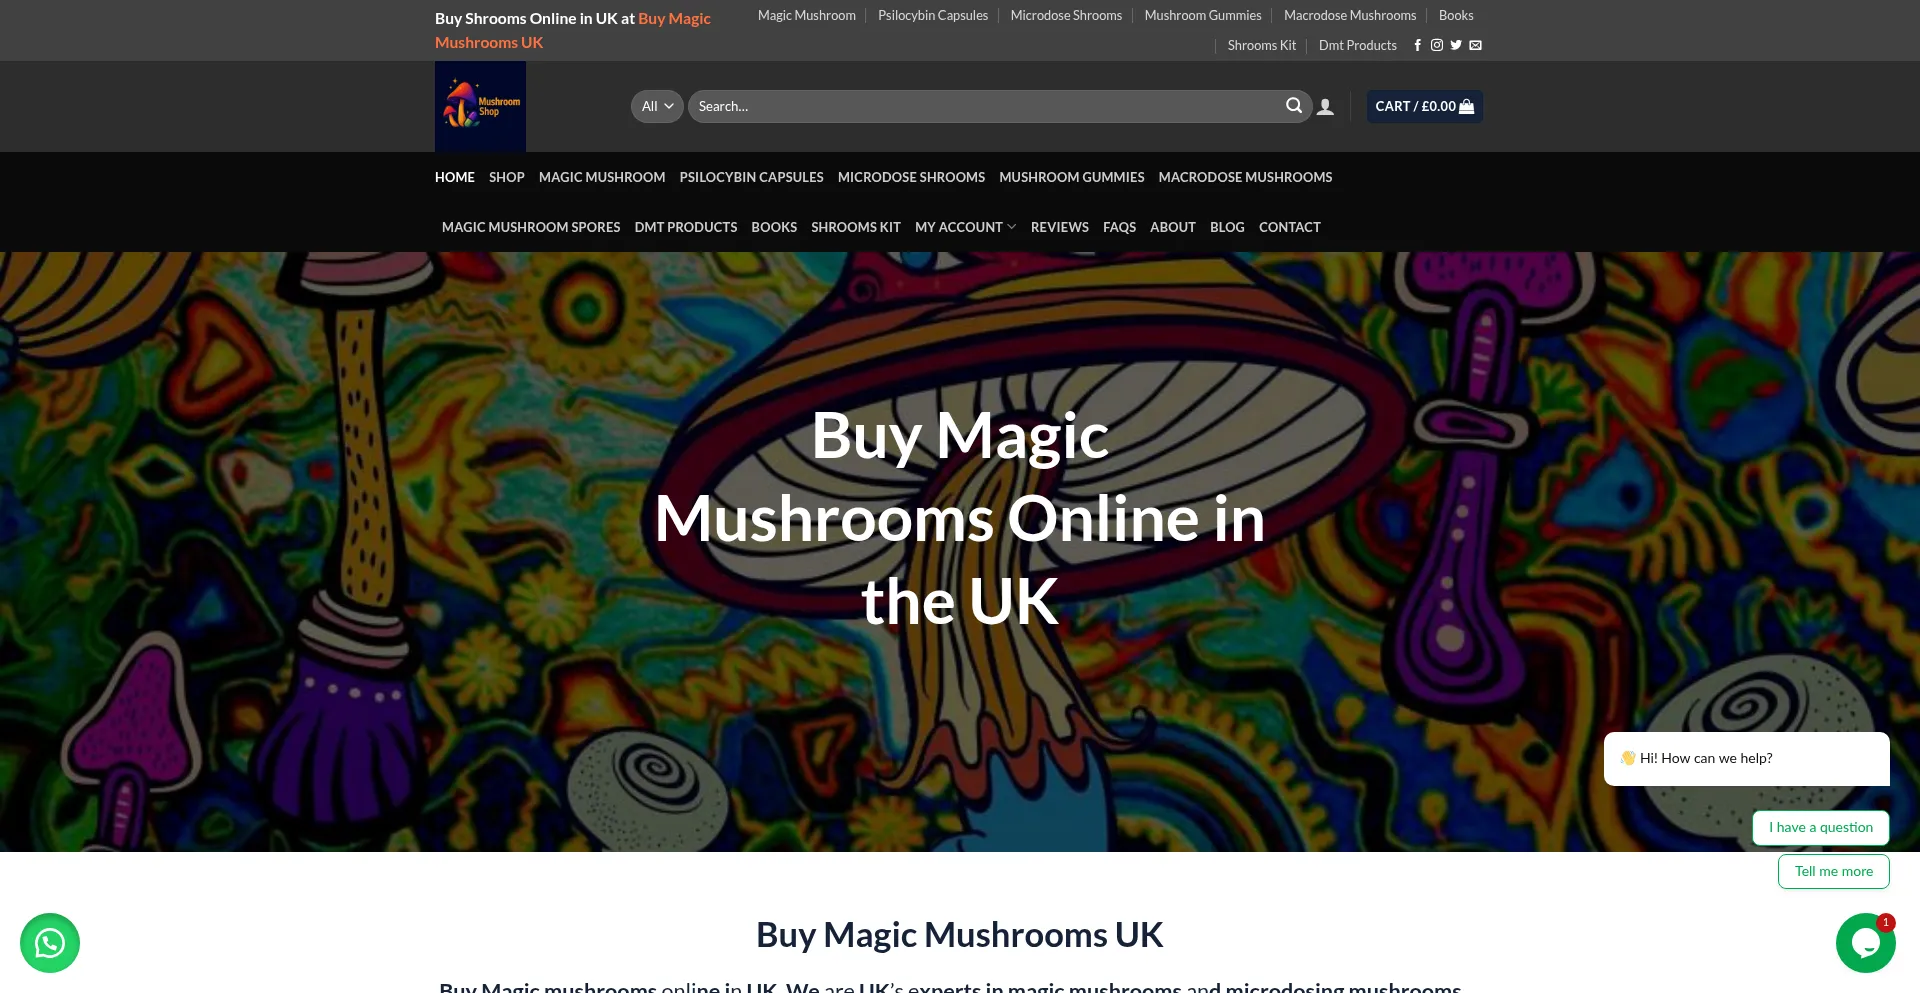Open Microdose Shrooms top bar link

1066,15
